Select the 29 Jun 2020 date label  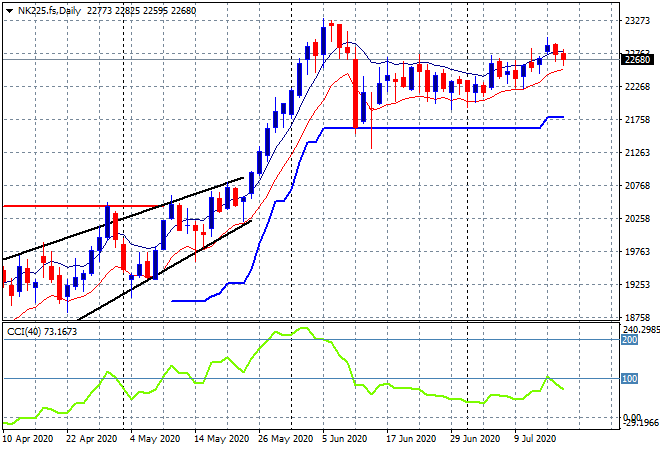coord(475,439)
